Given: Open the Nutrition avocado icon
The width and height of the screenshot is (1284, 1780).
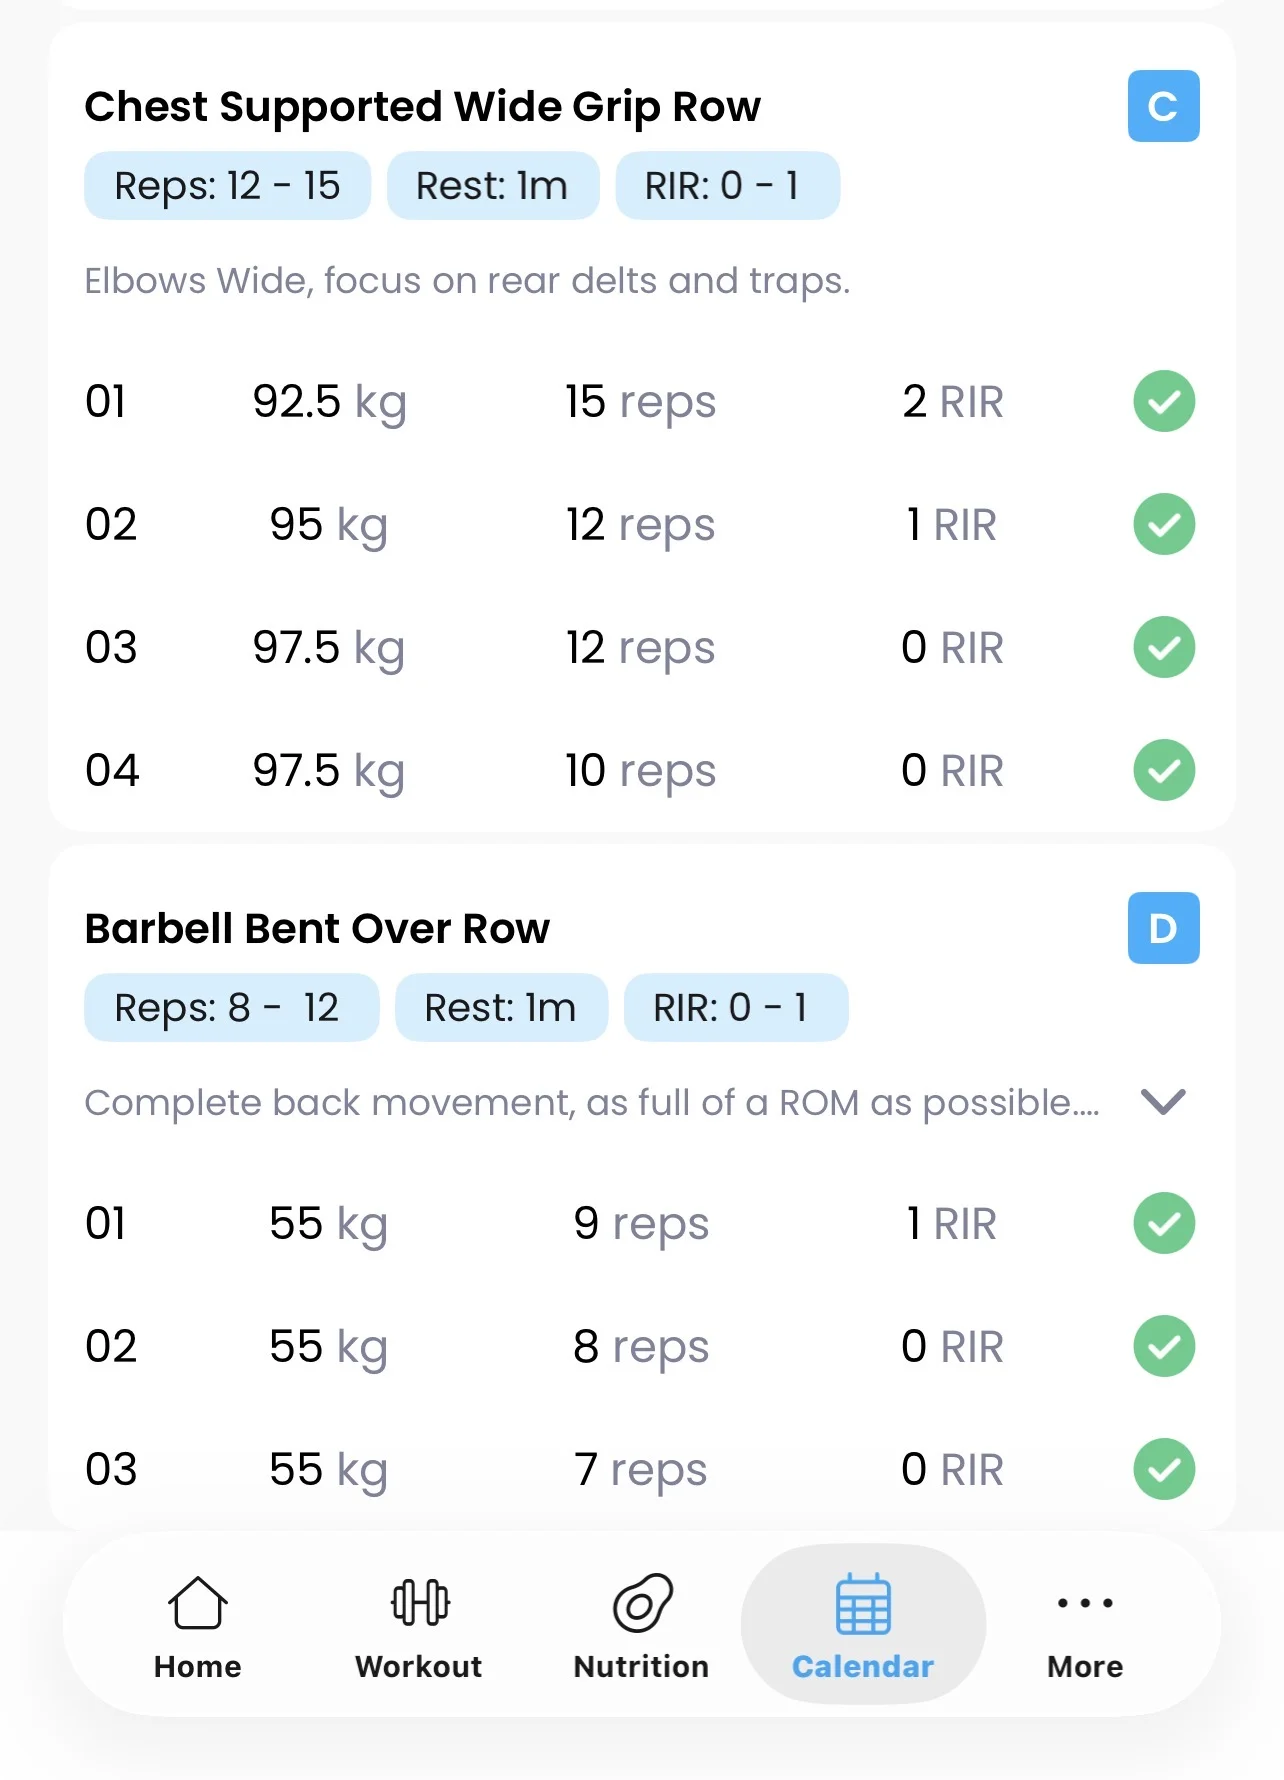Looking at the screenshot, I should (642, 1603).
